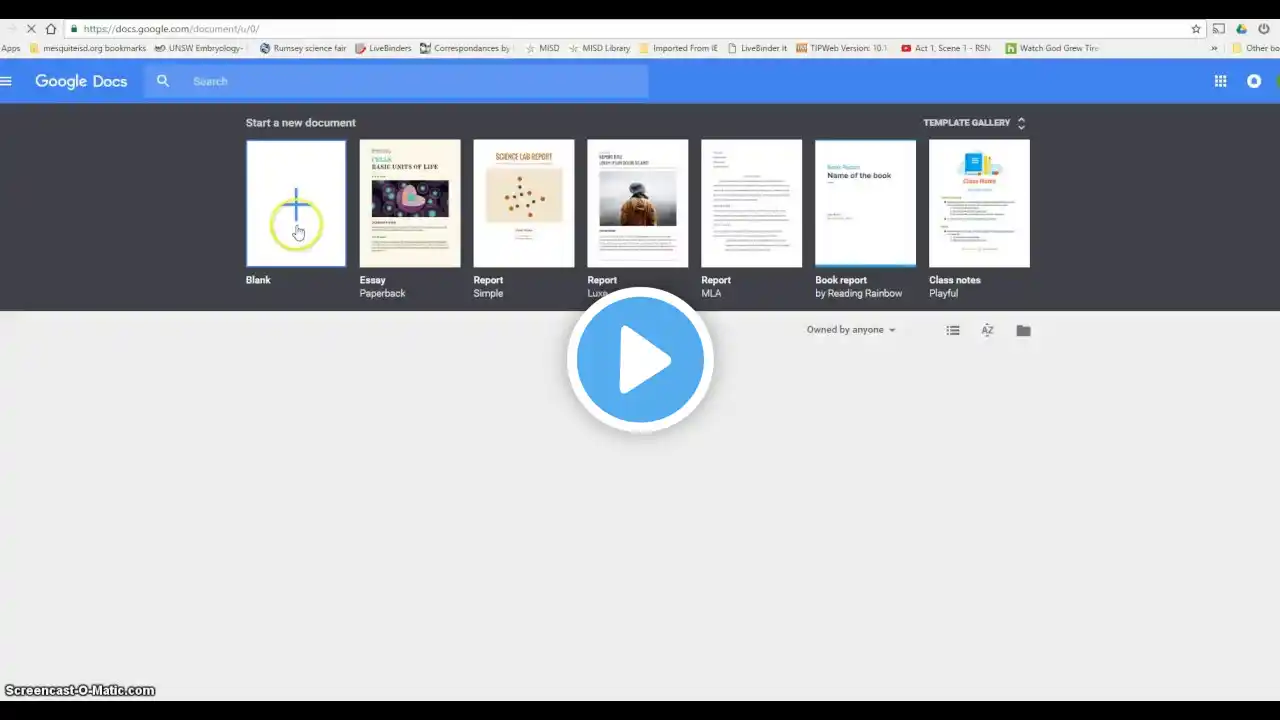Viewport: 1280px width, 720px height.
Task: Click the search magnifier icon
Action: [x=163, y=81]
